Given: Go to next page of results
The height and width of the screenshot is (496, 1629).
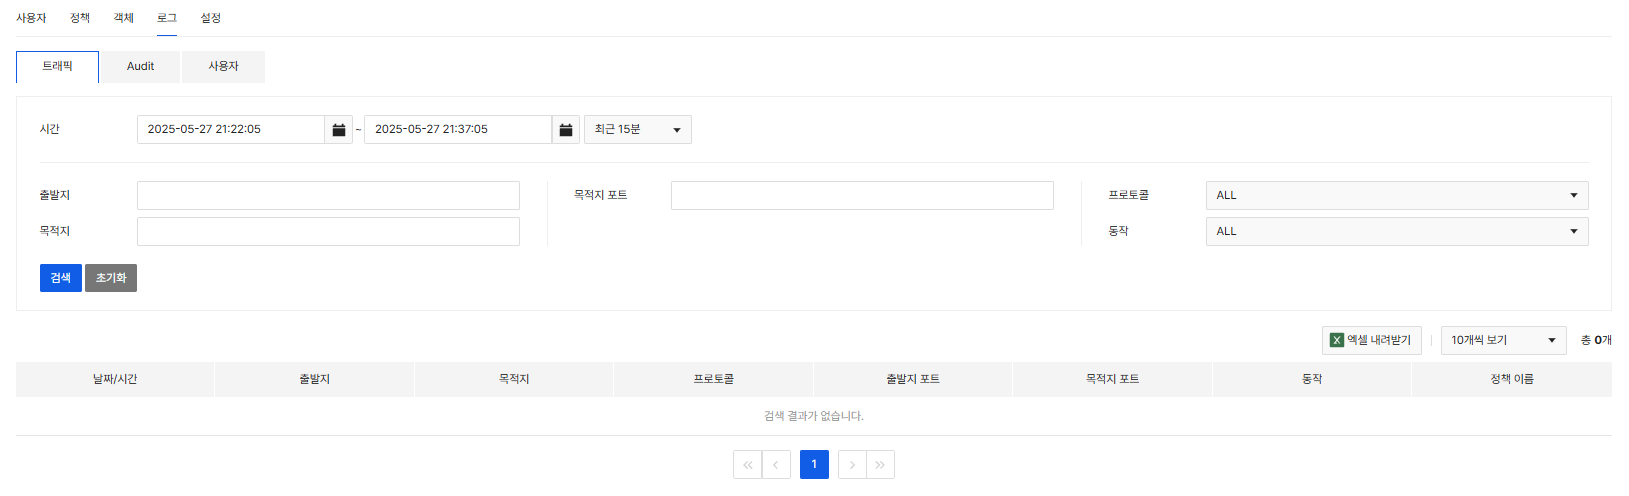Looking at the screenshot, I should coord(852,465).
